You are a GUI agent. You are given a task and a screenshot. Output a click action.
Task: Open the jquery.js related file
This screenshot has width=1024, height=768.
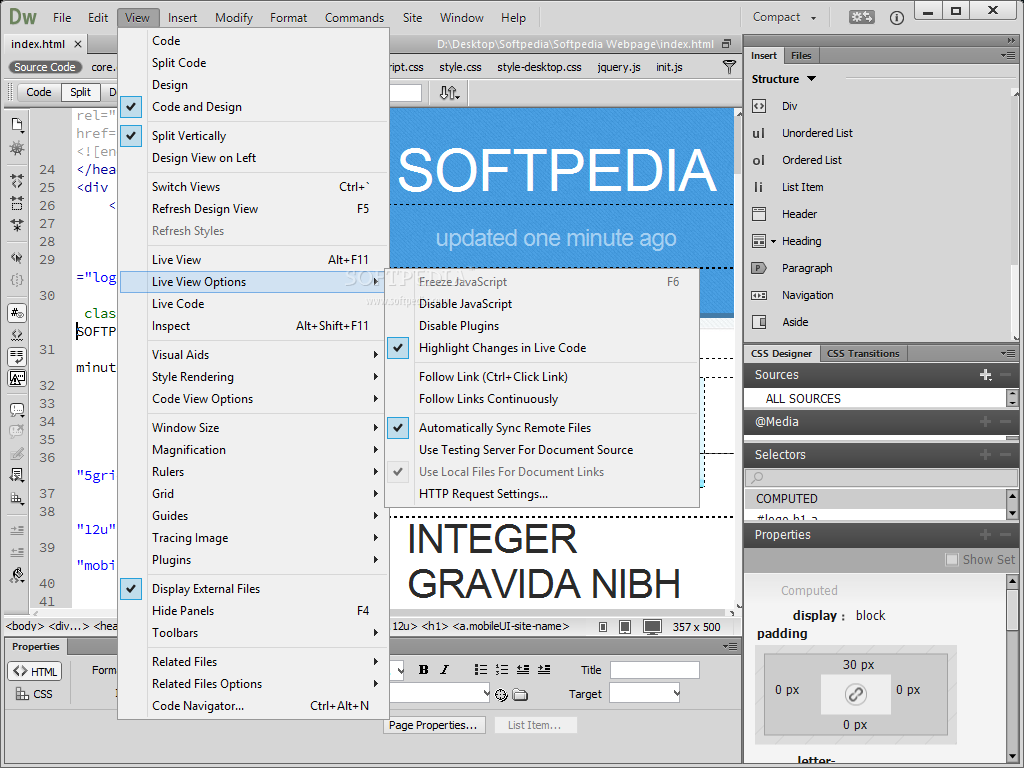click(618, 67)
